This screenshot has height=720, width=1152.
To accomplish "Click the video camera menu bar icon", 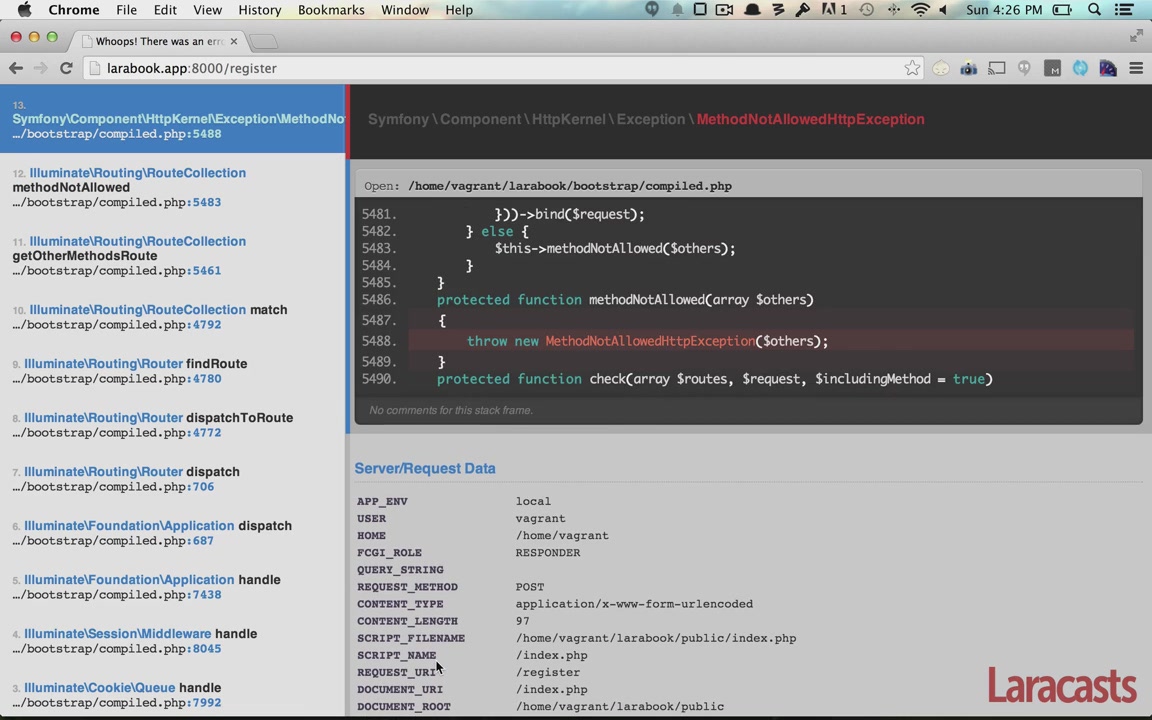I will 724,10.
